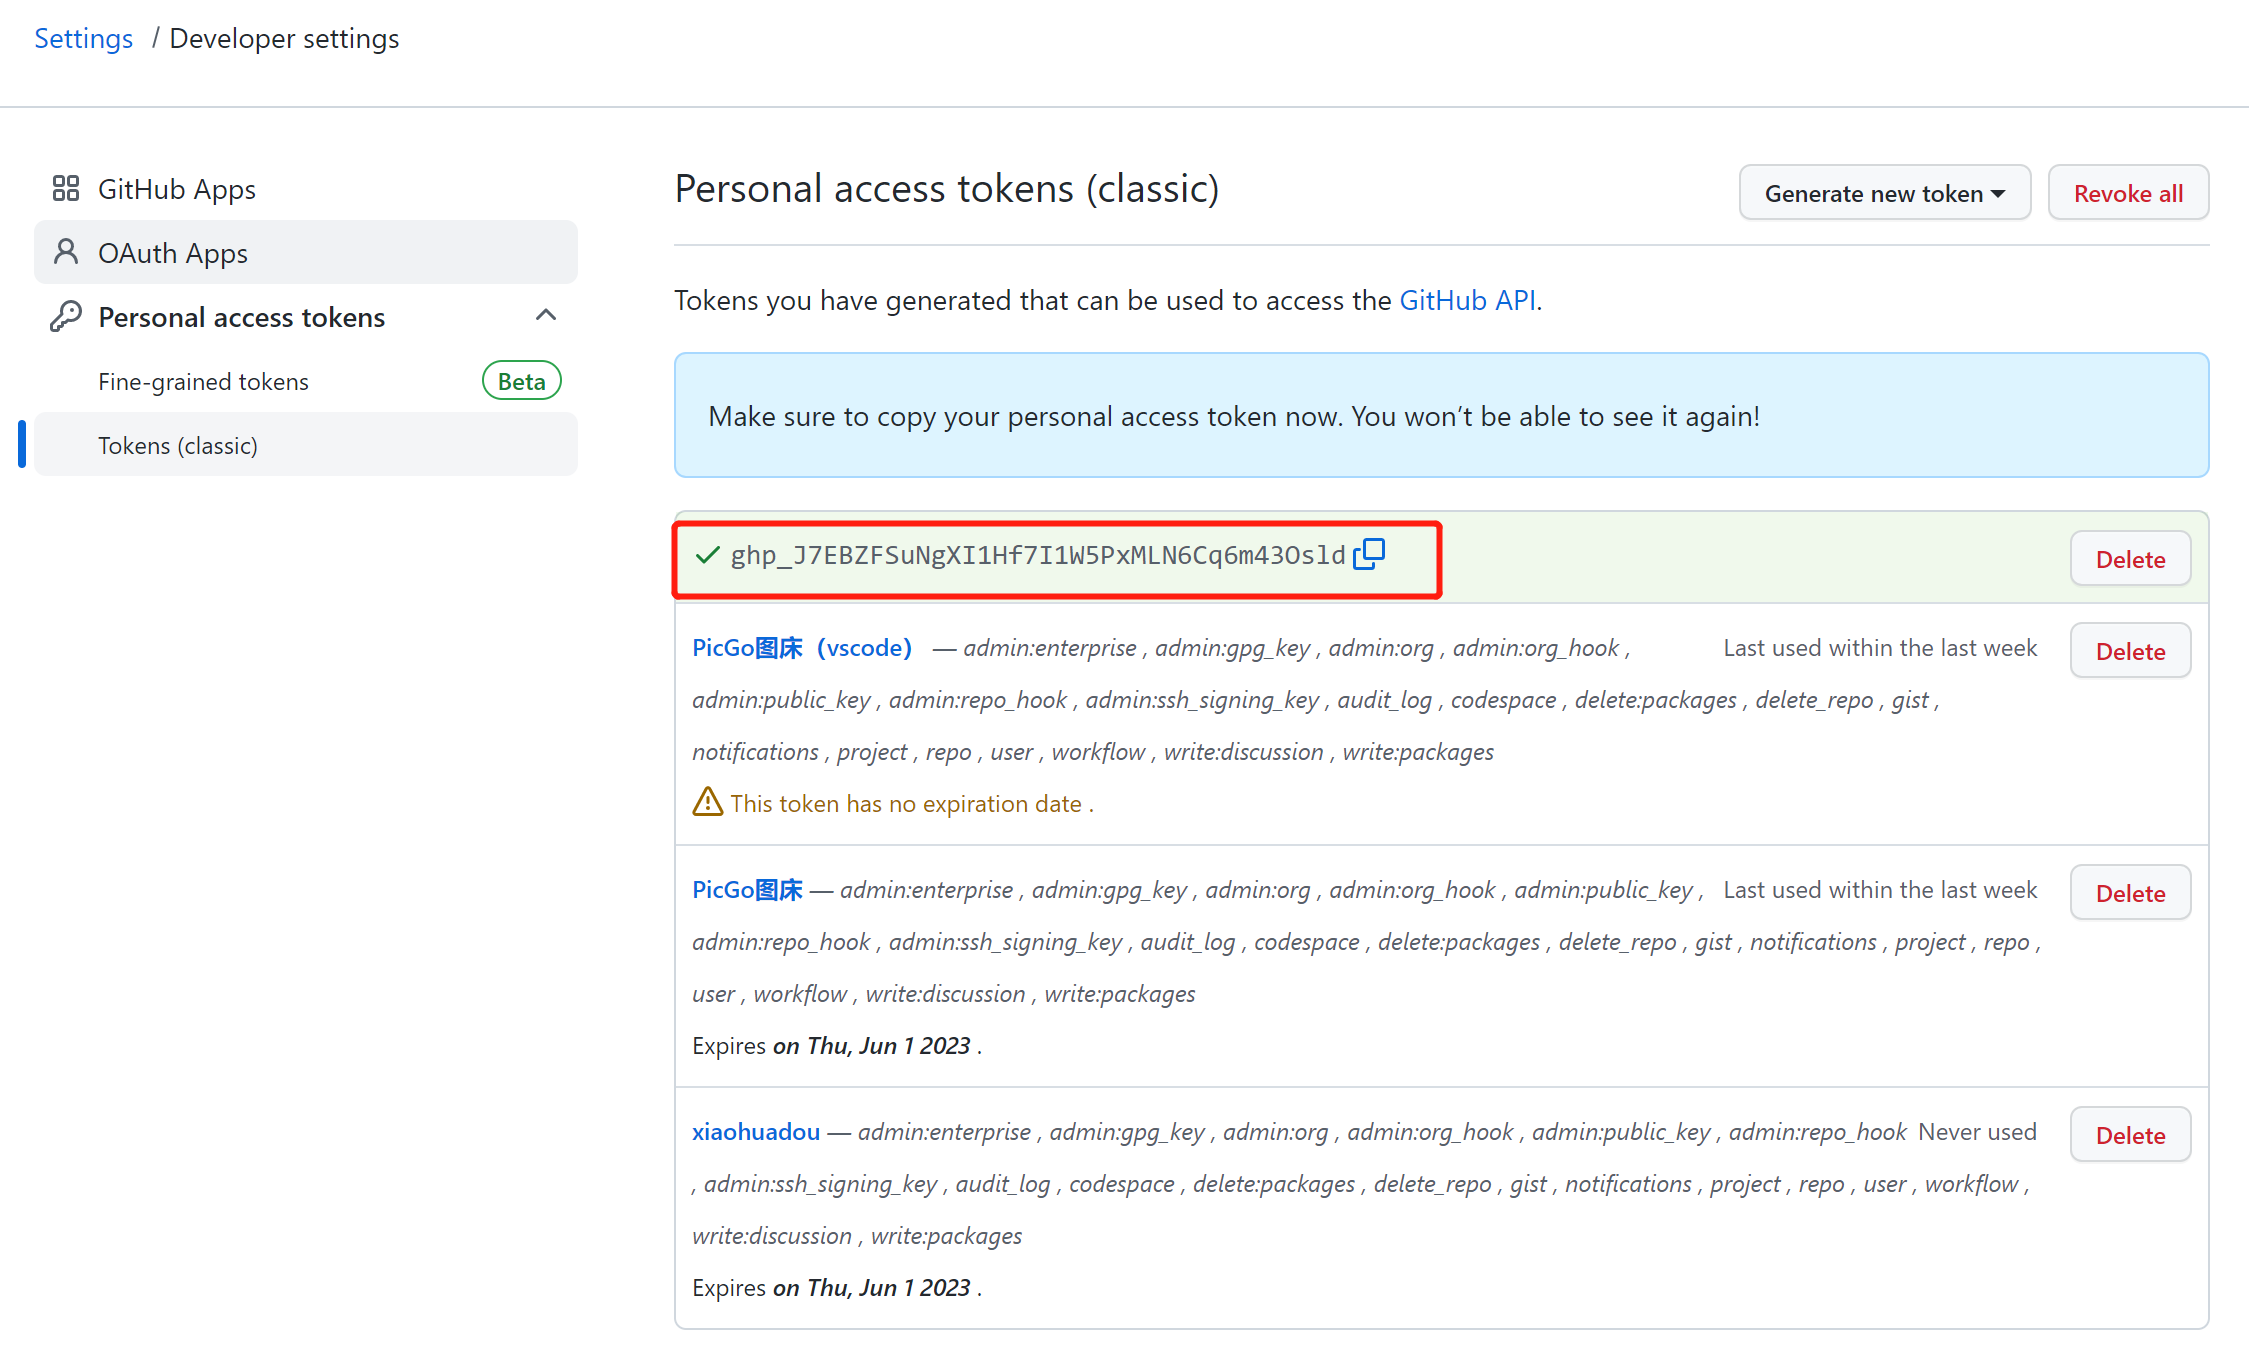Screen dimensions: 2249x1371
Task: Click the green checkmark beside the new token
Action: tap(707, 555)
